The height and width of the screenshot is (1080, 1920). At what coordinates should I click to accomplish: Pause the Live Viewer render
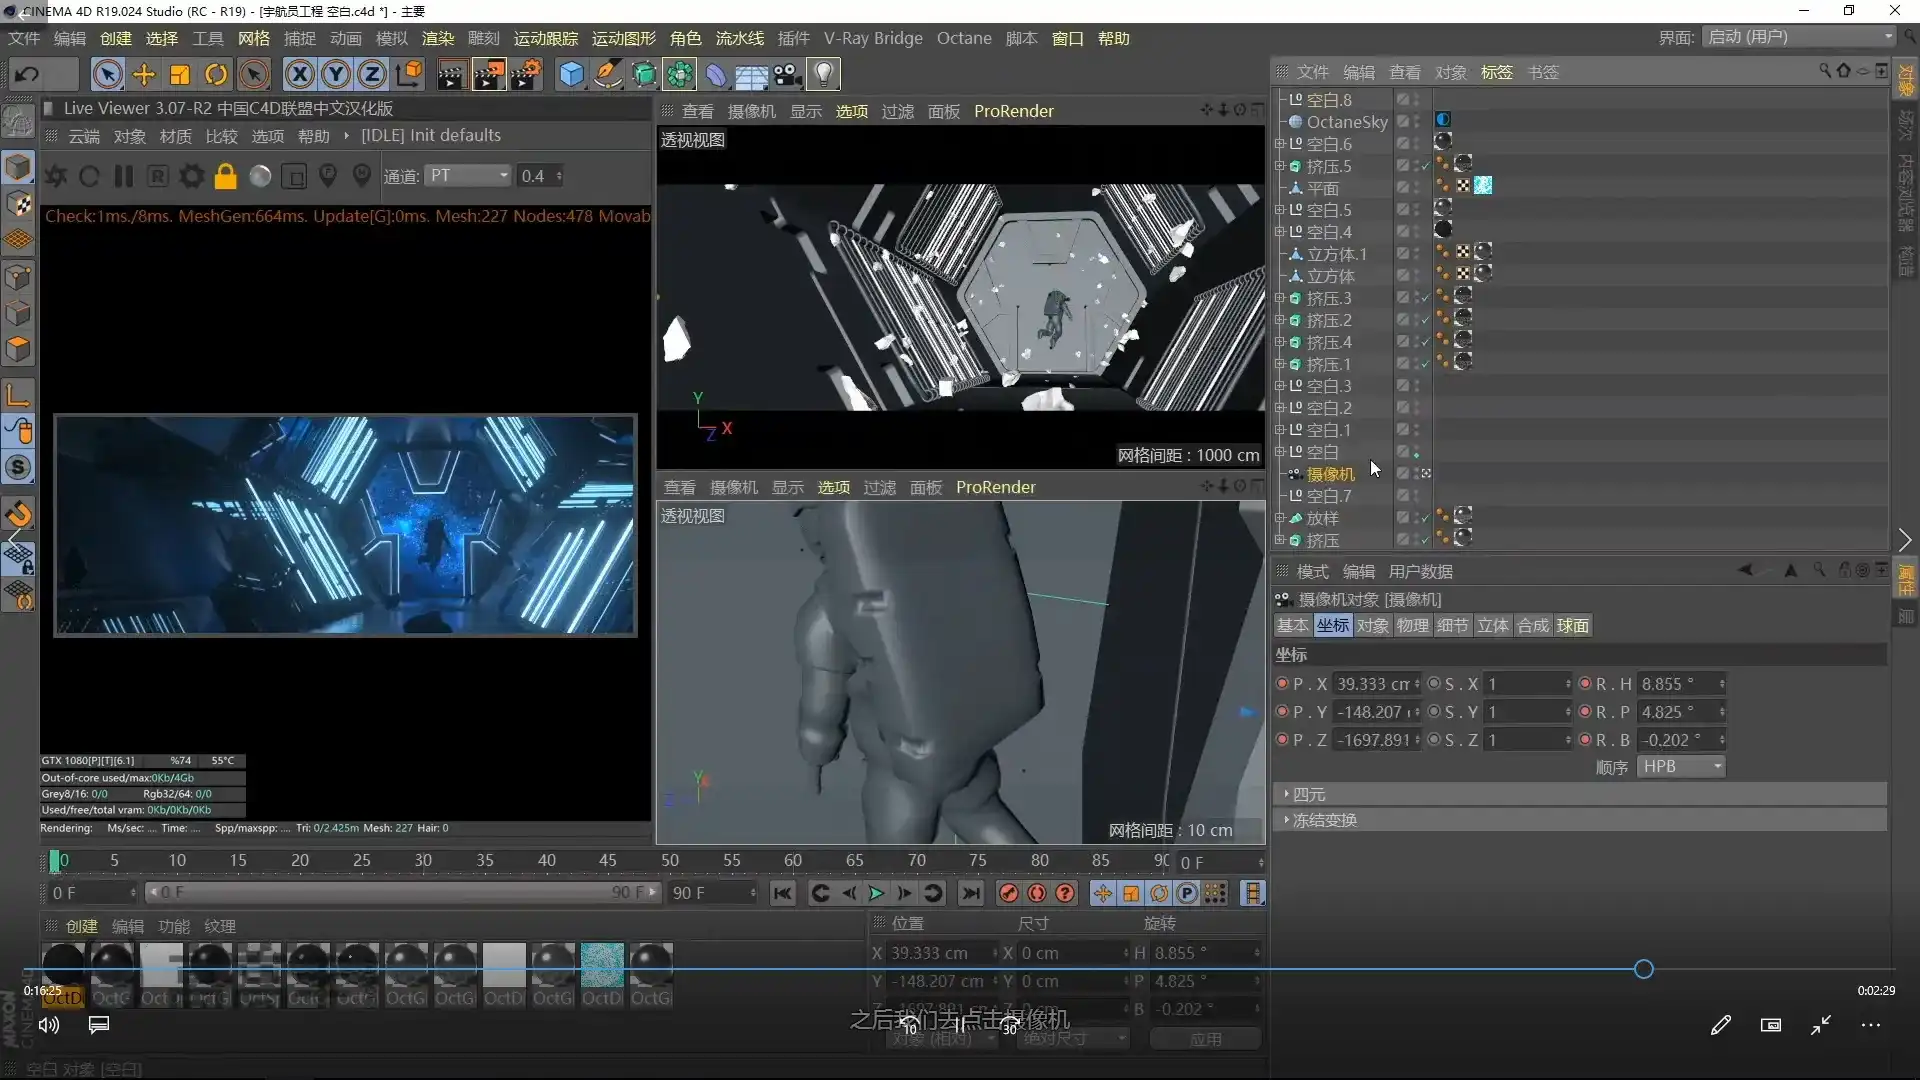coord(124,176)
